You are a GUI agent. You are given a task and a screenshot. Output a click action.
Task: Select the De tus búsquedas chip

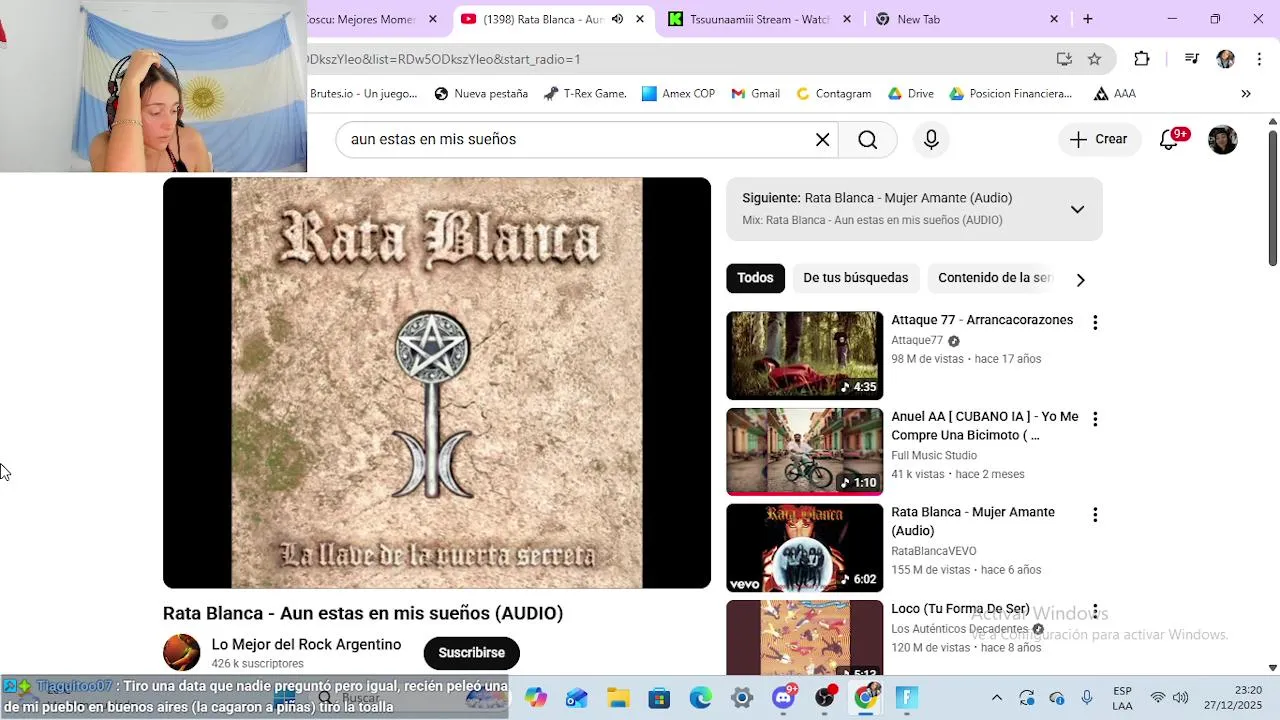click(855, 278)
